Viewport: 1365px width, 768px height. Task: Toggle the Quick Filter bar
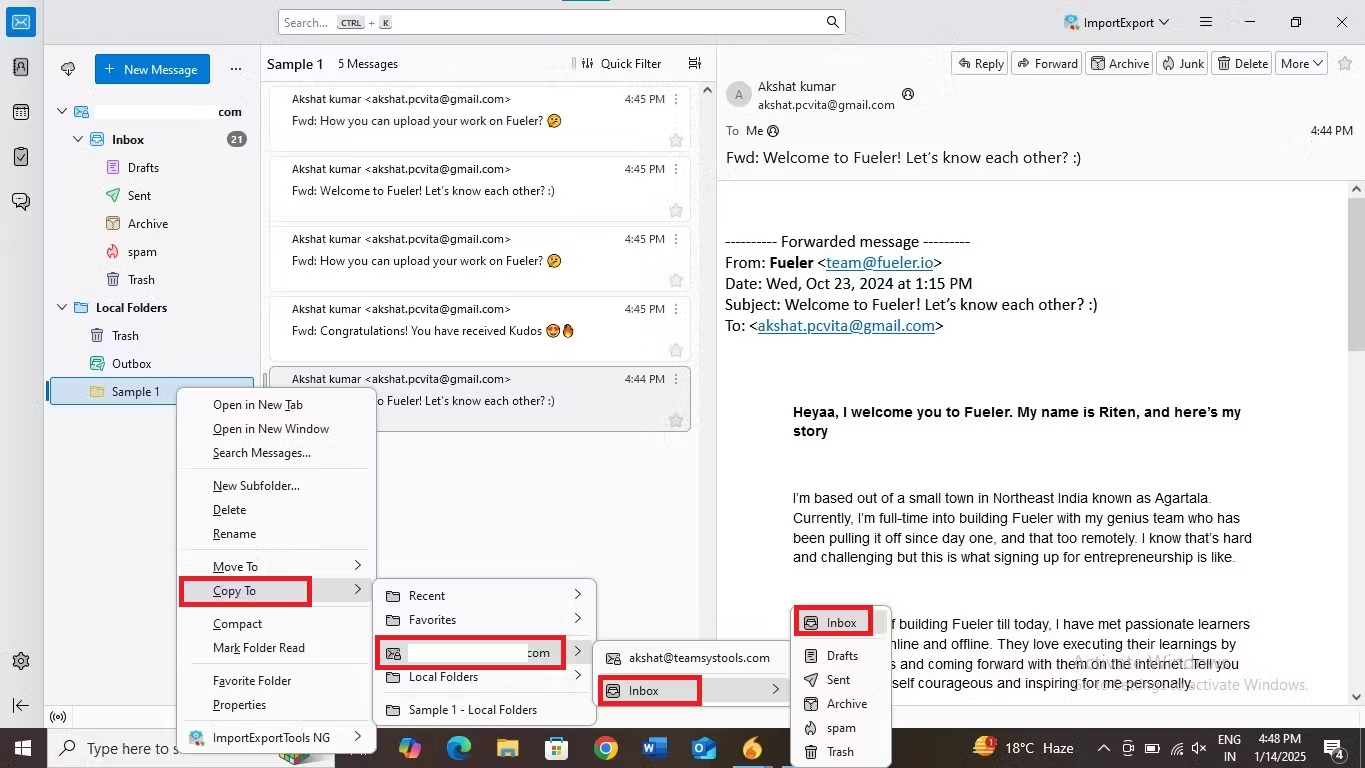click(x=621, y=63)
